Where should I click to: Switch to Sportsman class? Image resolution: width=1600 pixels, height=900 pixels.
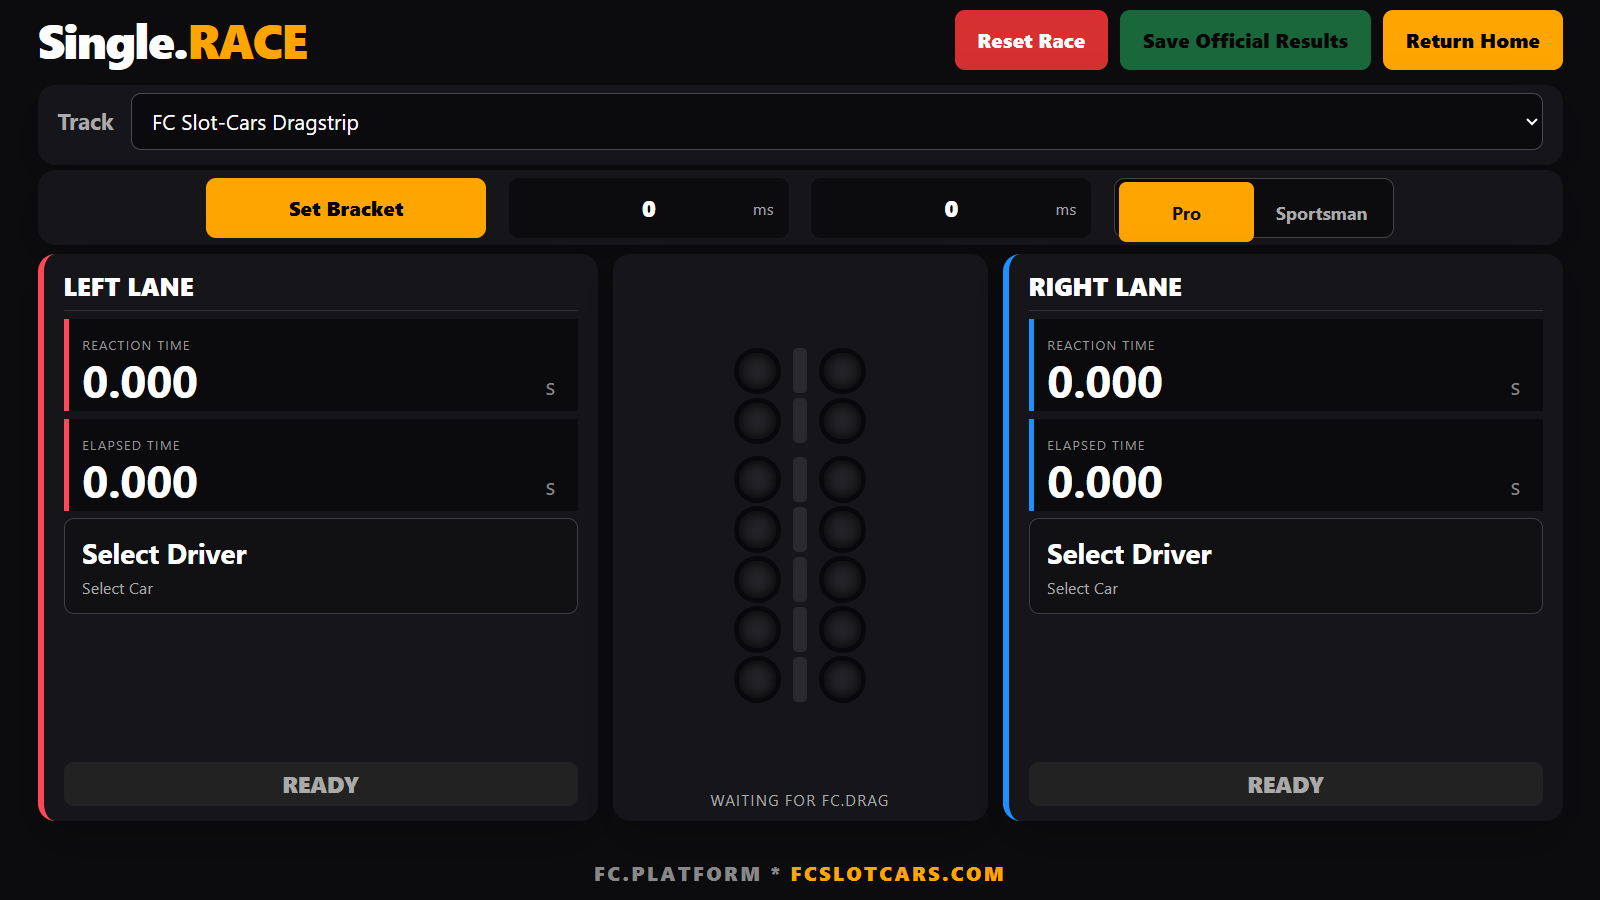point(1321,213)
